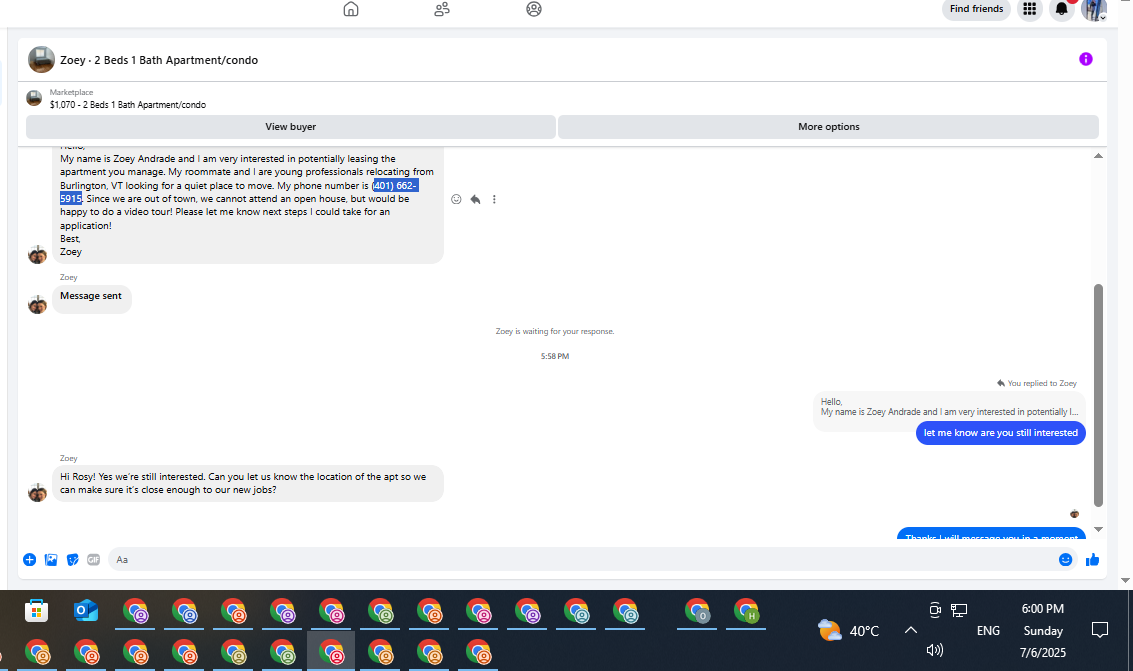The image size is (1133, 671).
Task: Click the Aa message input field
Action: click(x=582, y=560)
